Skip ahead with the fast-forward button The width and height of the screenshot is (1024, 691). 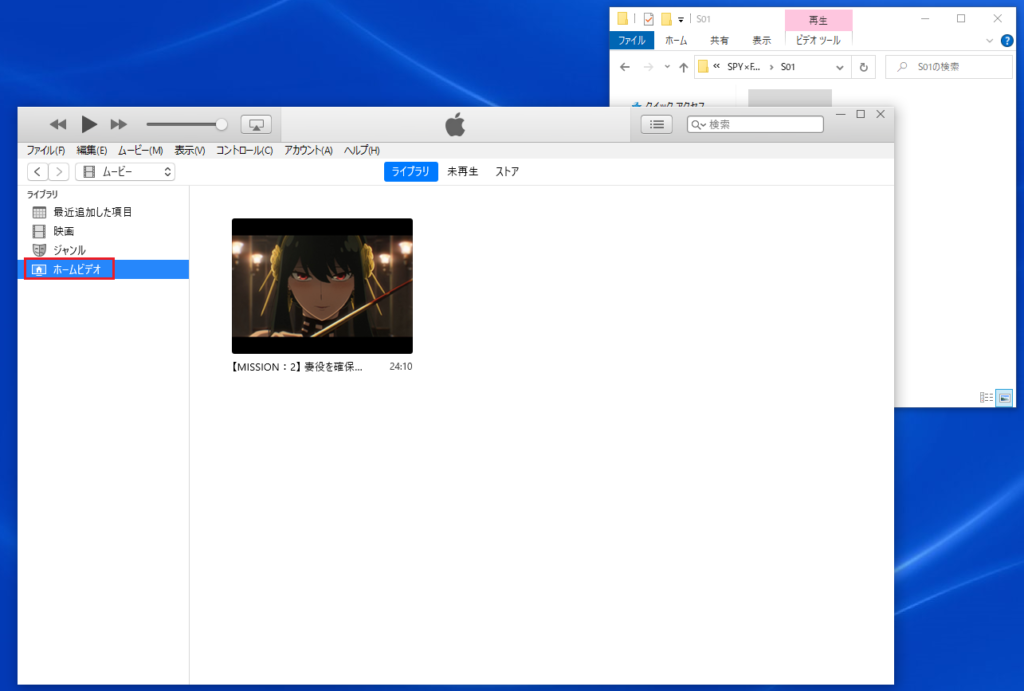[119, 124]
